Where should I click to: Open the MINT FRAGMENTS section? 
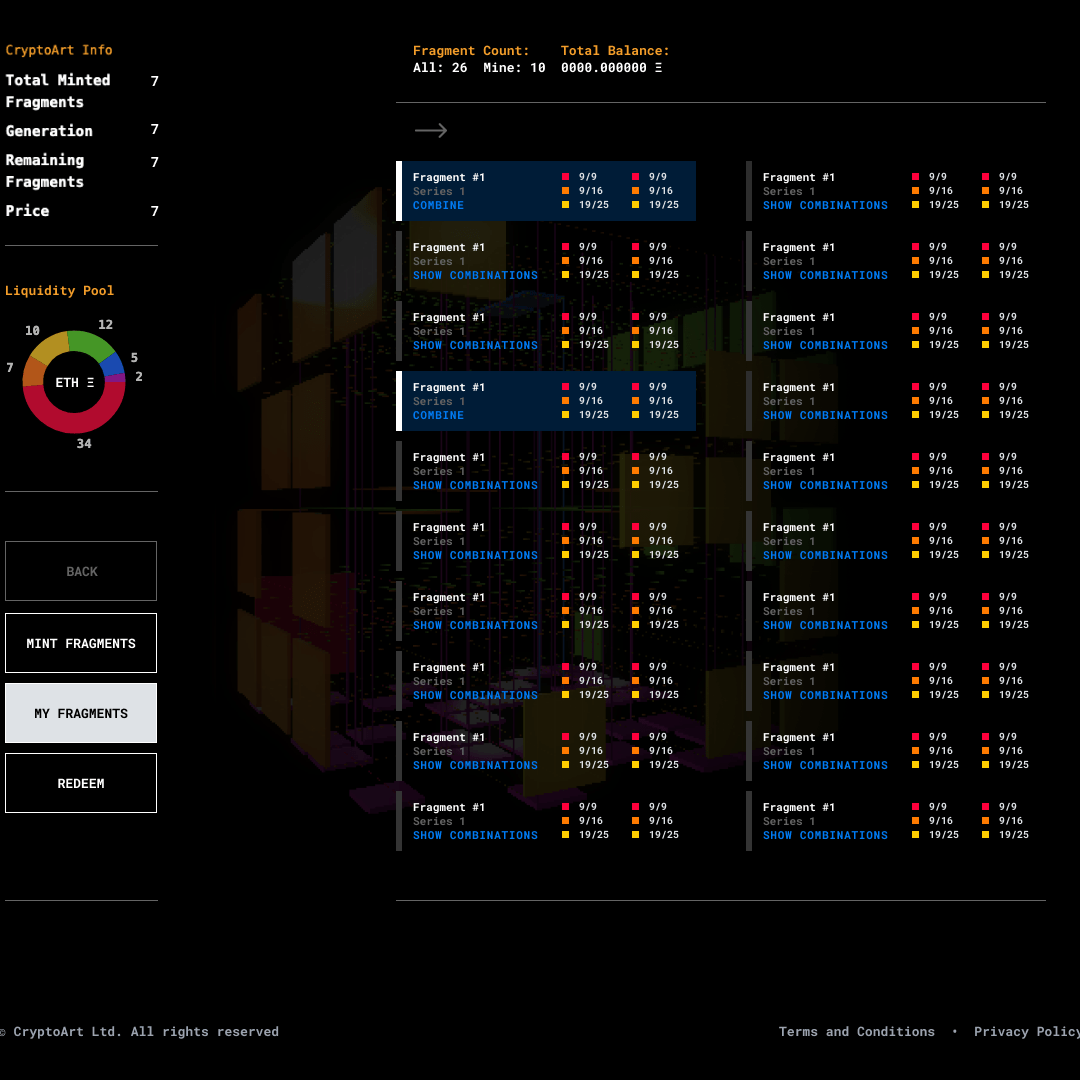(81, 643)
